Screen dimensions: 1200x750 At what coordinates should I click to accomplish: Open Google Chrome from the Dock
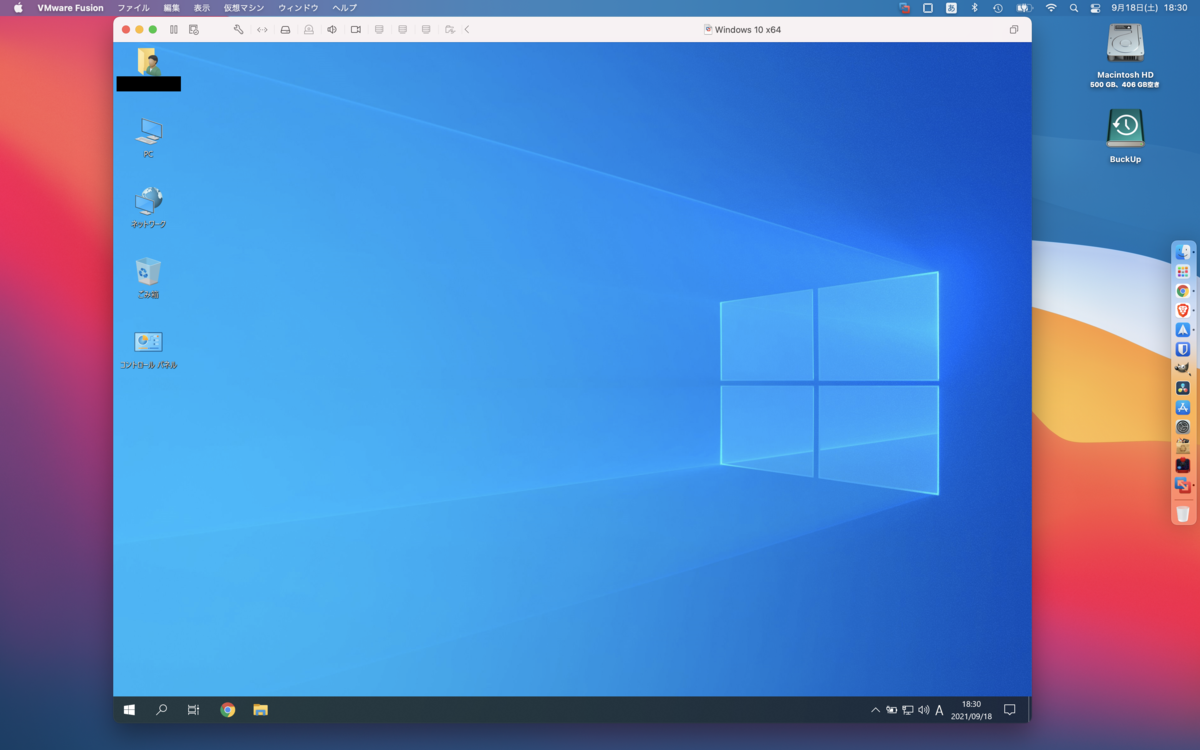(x=1183, y=291)
